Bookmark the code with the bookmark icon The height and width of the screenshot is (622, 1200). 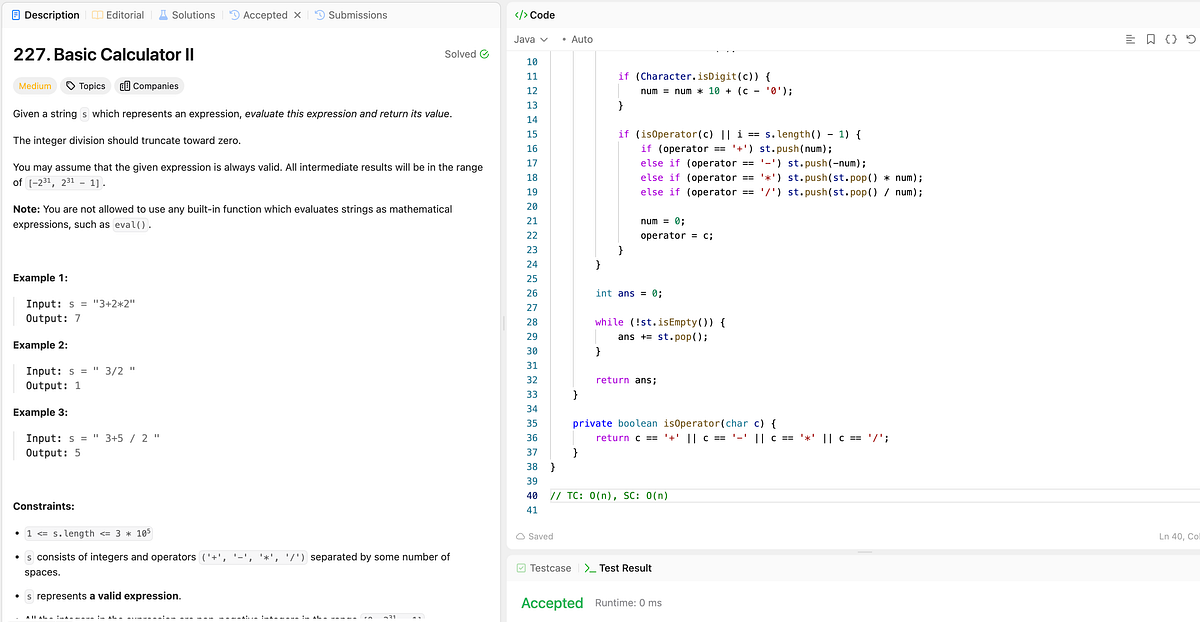click(x=1150, y=39)
